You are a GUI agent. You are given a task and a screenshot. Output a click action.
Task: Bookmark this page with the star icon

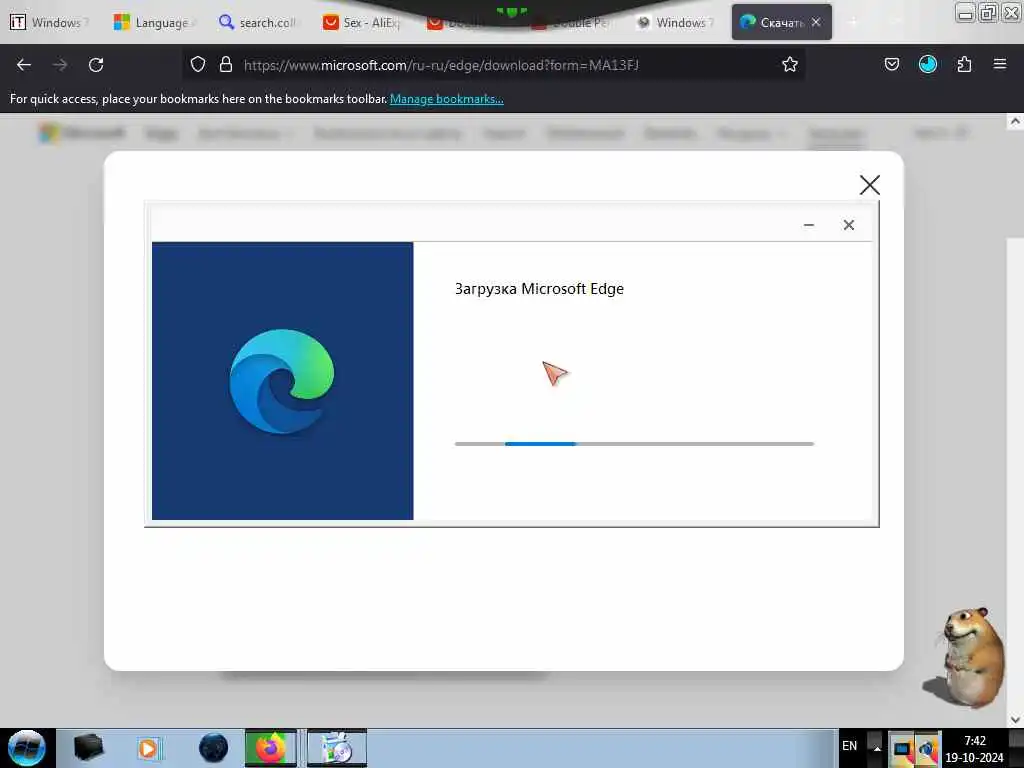click(x=790, y=64)
